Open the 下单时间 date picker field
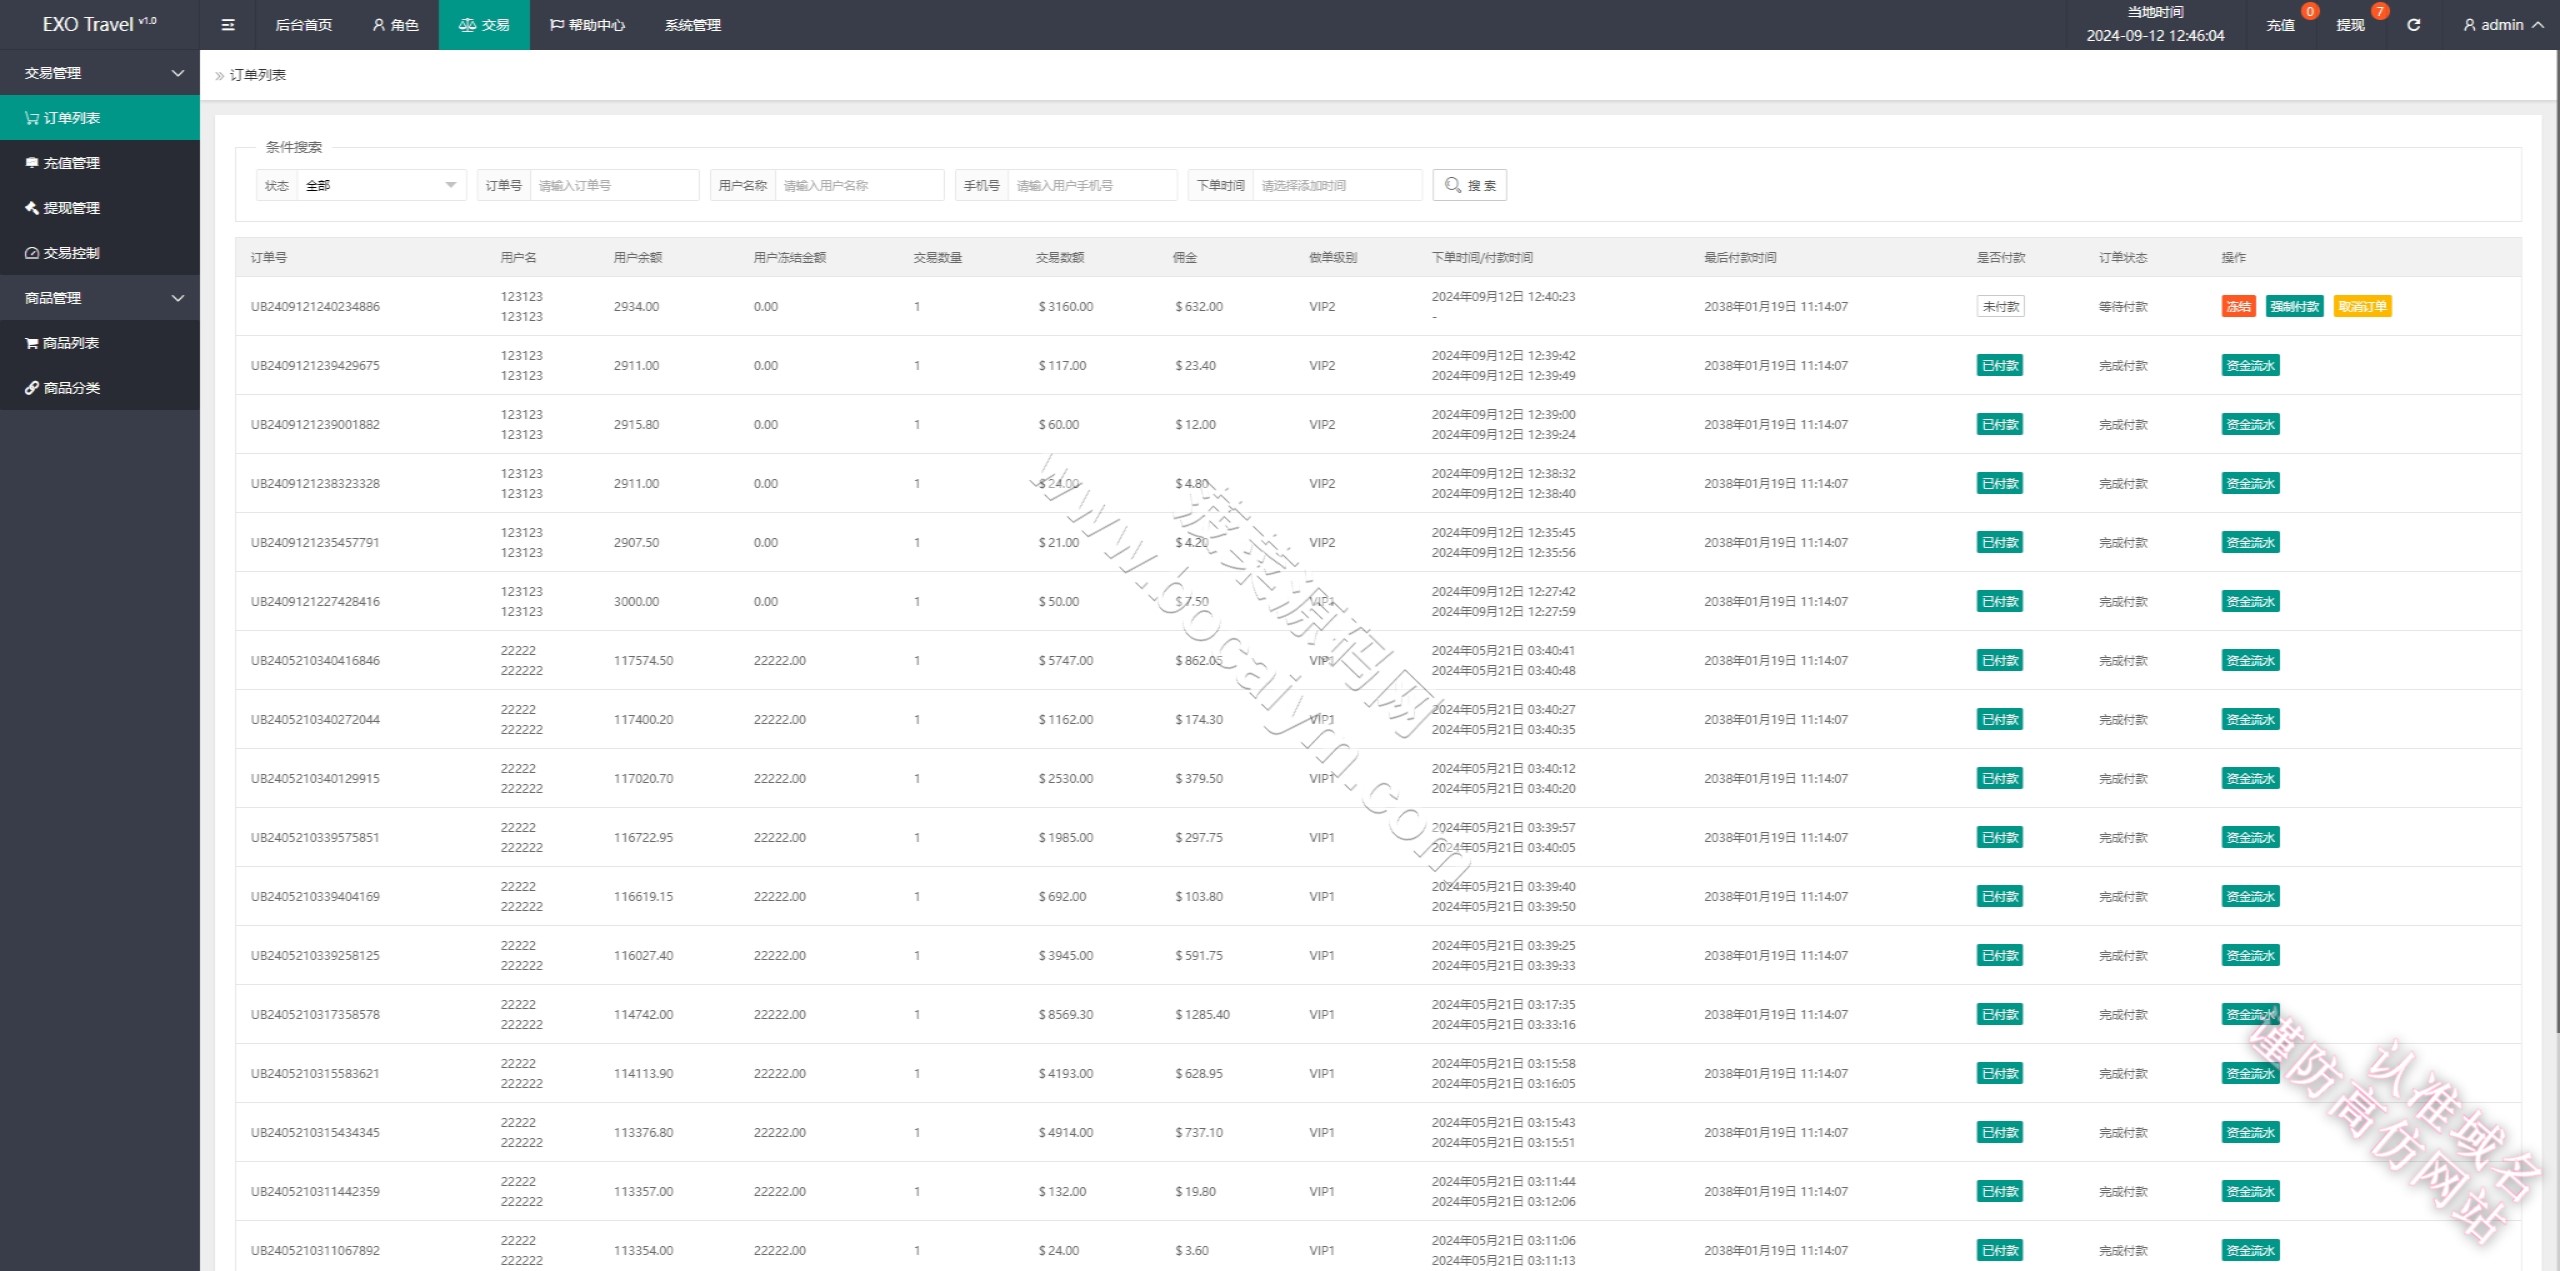This screenshot has height=1271, width=2560. point(1337,185)
